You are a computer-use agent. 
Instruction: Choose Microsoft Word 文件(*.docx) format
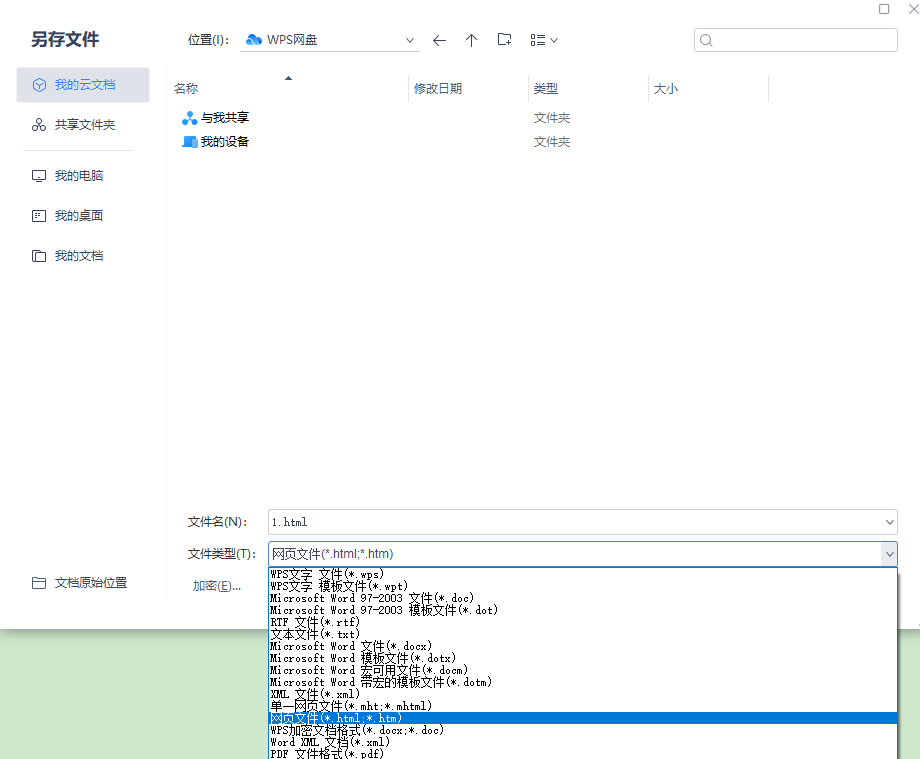583,646
